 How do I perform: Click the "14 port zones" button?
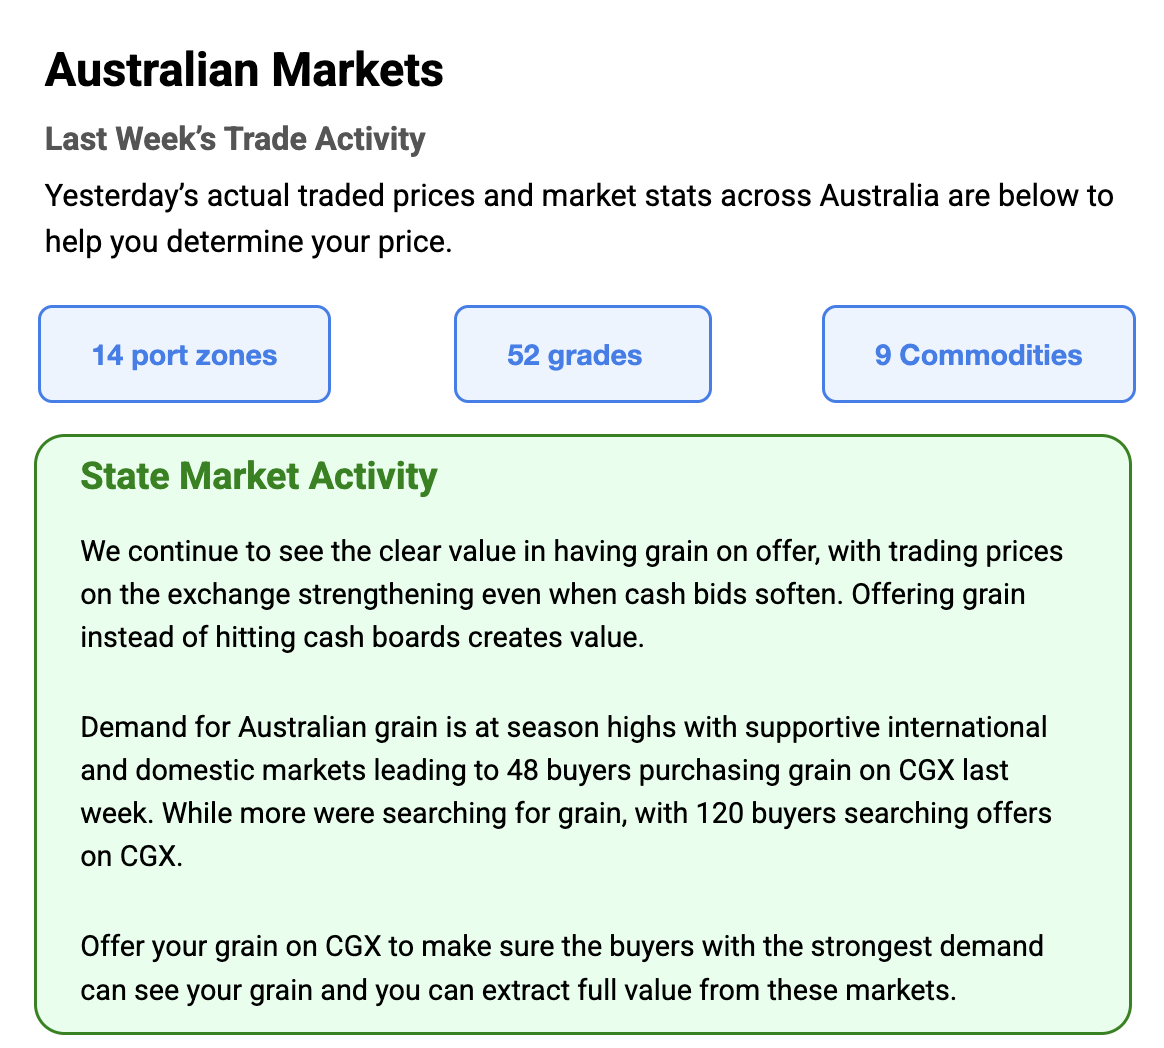point(184,355)
